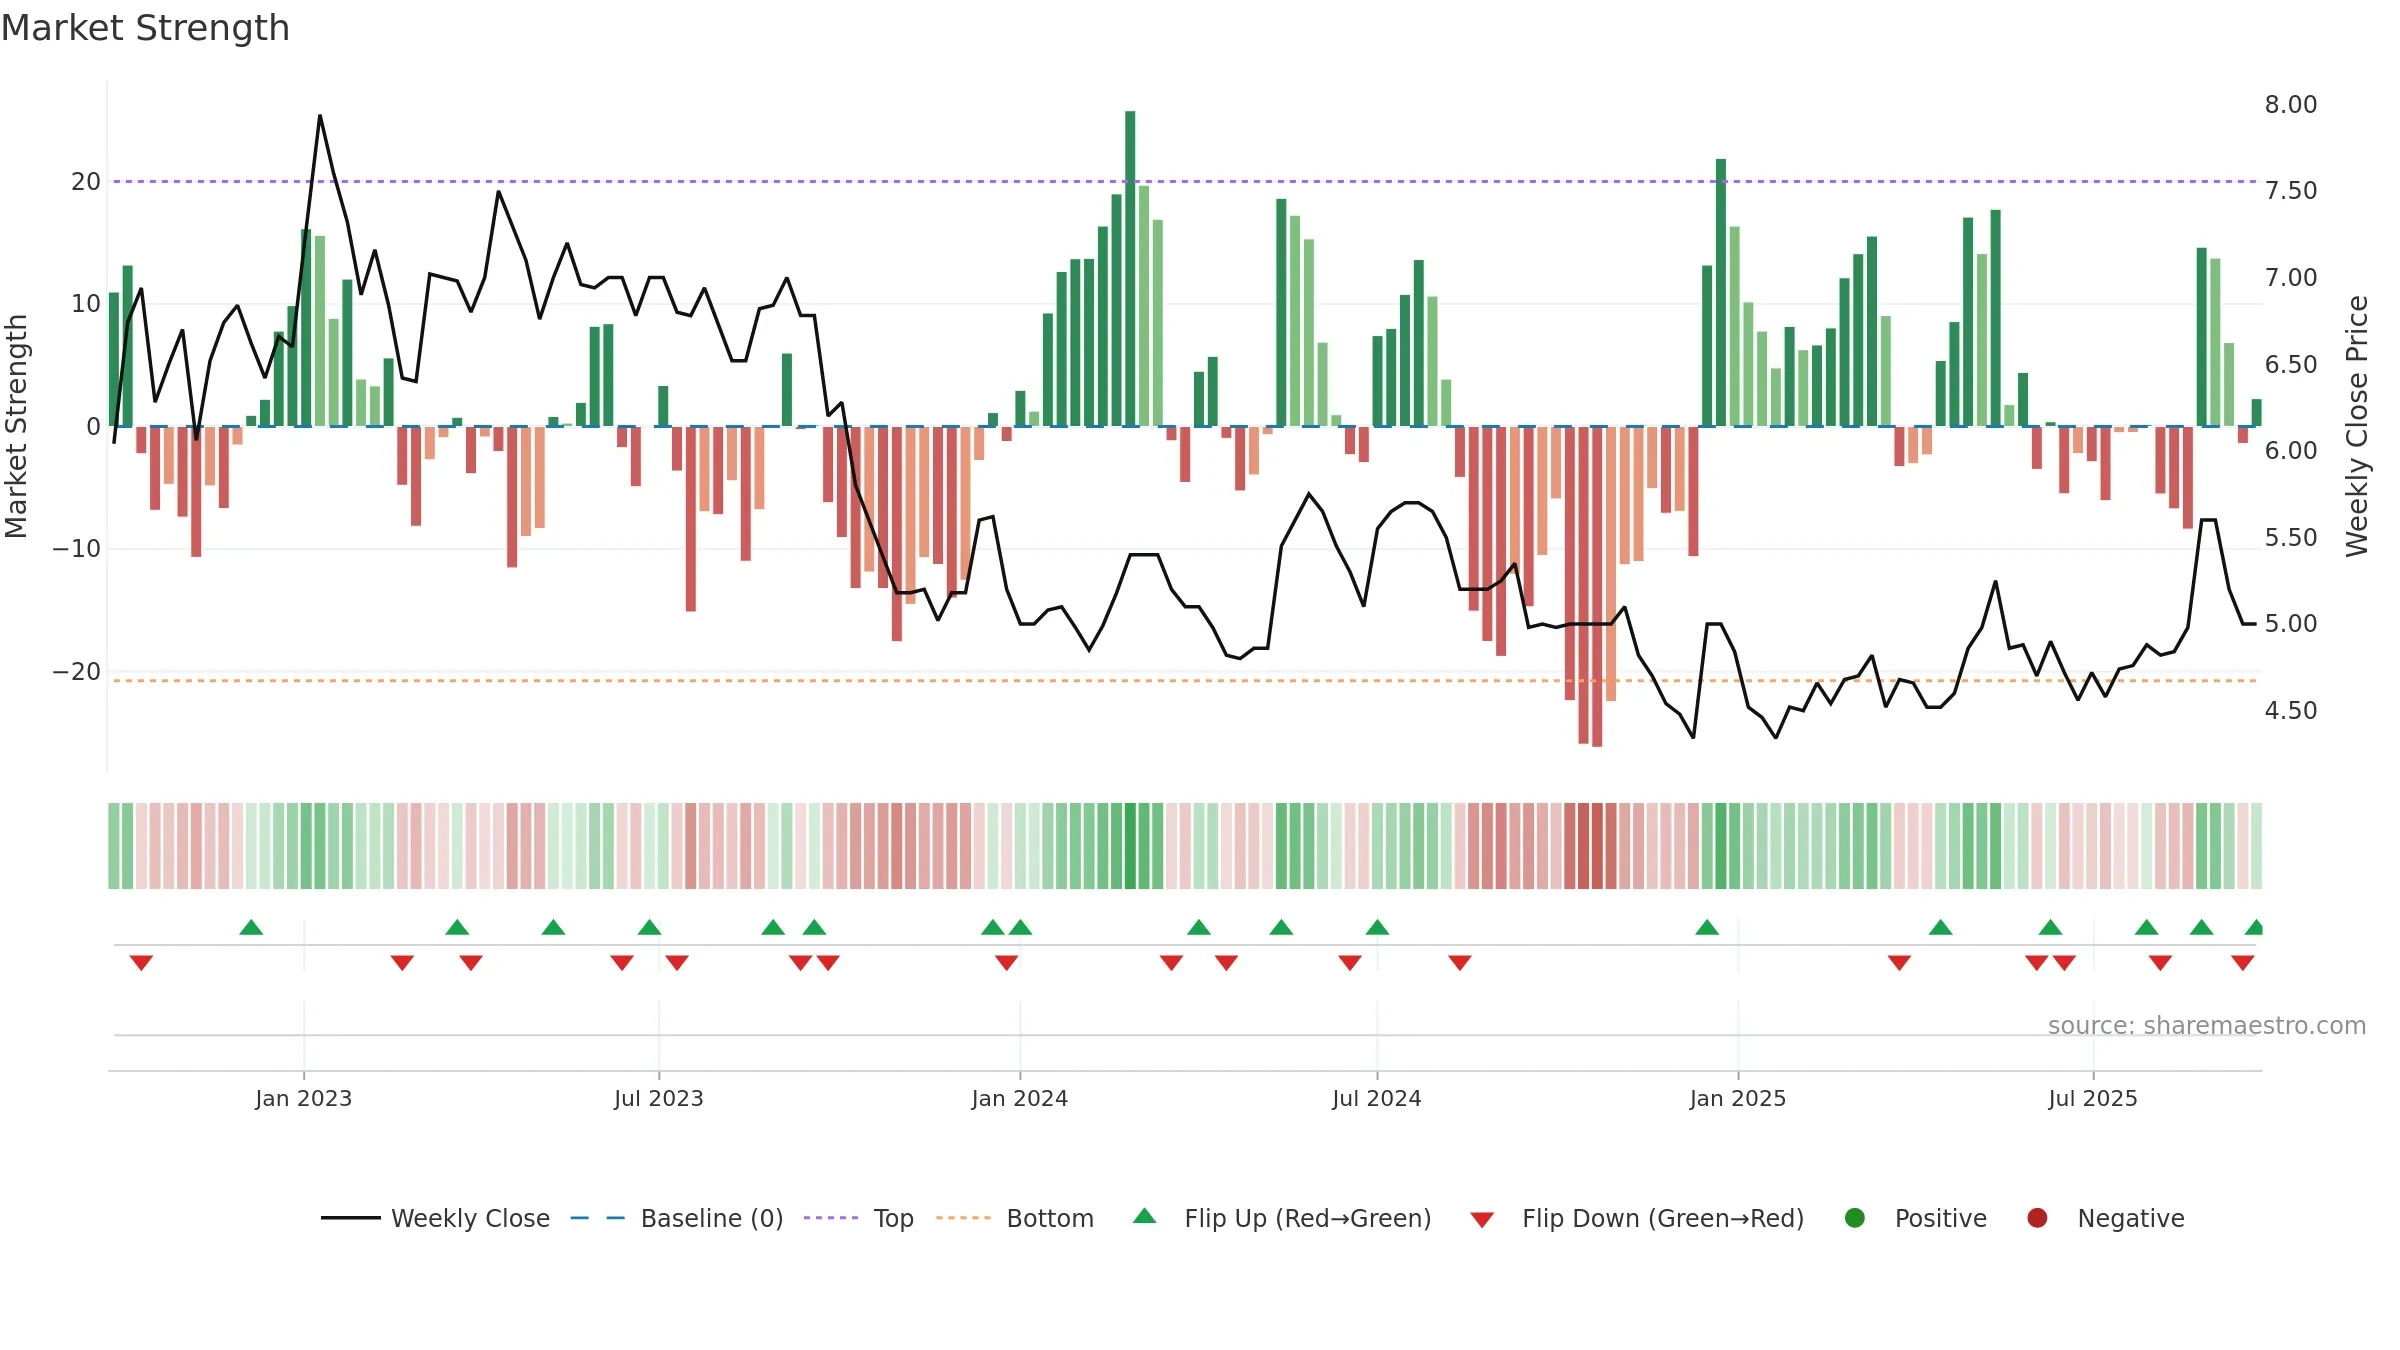This screenshot has height=1350, width=2400.
Task: Click the green bar exceeding Top line near Jan 2025
Action: pyautogui.click(x=1721, y=292)
